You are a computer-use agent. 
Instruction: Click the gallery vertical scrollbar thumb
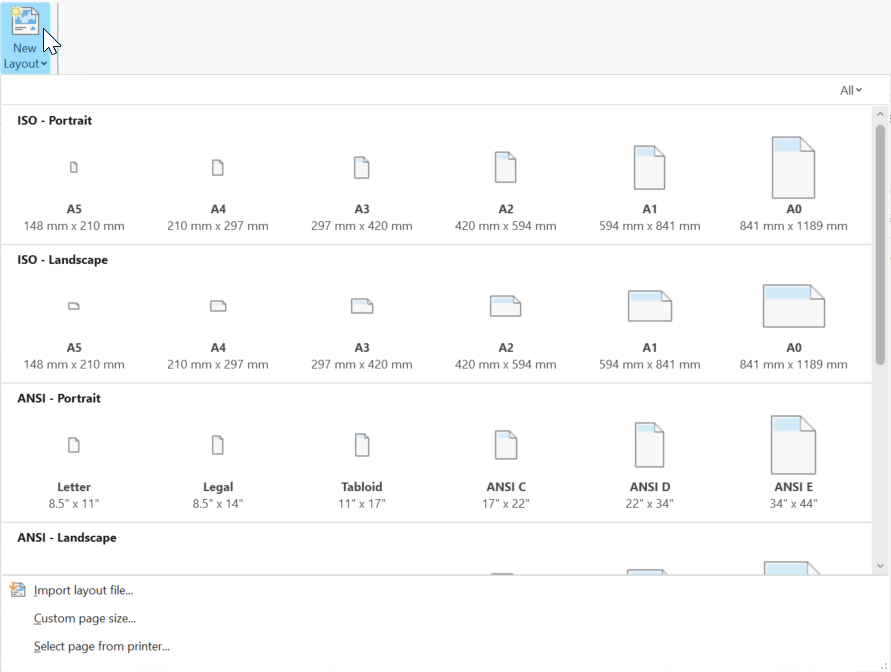point(880,244)
